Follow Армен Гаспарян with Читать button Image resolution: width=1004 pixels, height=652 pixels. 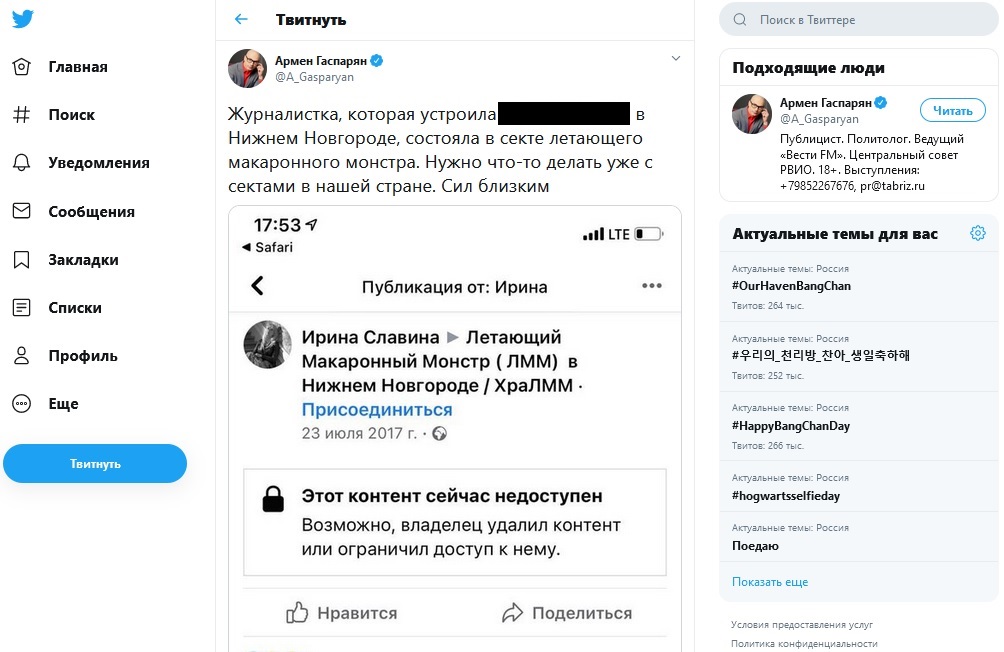click(x=952, y=110)
